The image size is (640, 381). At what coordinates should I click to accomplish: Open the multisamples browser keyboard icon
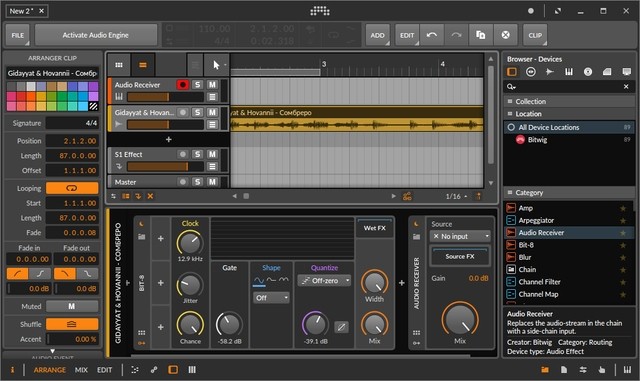569,72
